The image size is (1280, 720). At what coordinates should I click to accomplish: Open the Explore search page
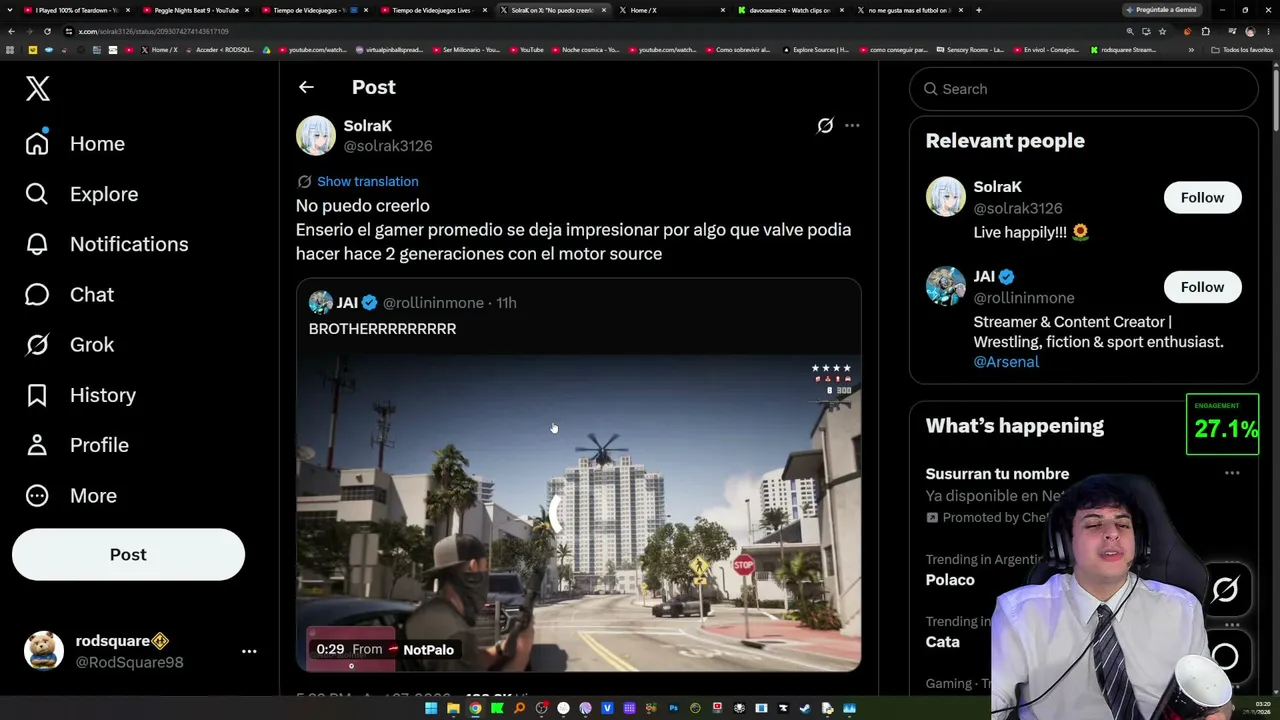pyautogui.click(x=82, y=194)
